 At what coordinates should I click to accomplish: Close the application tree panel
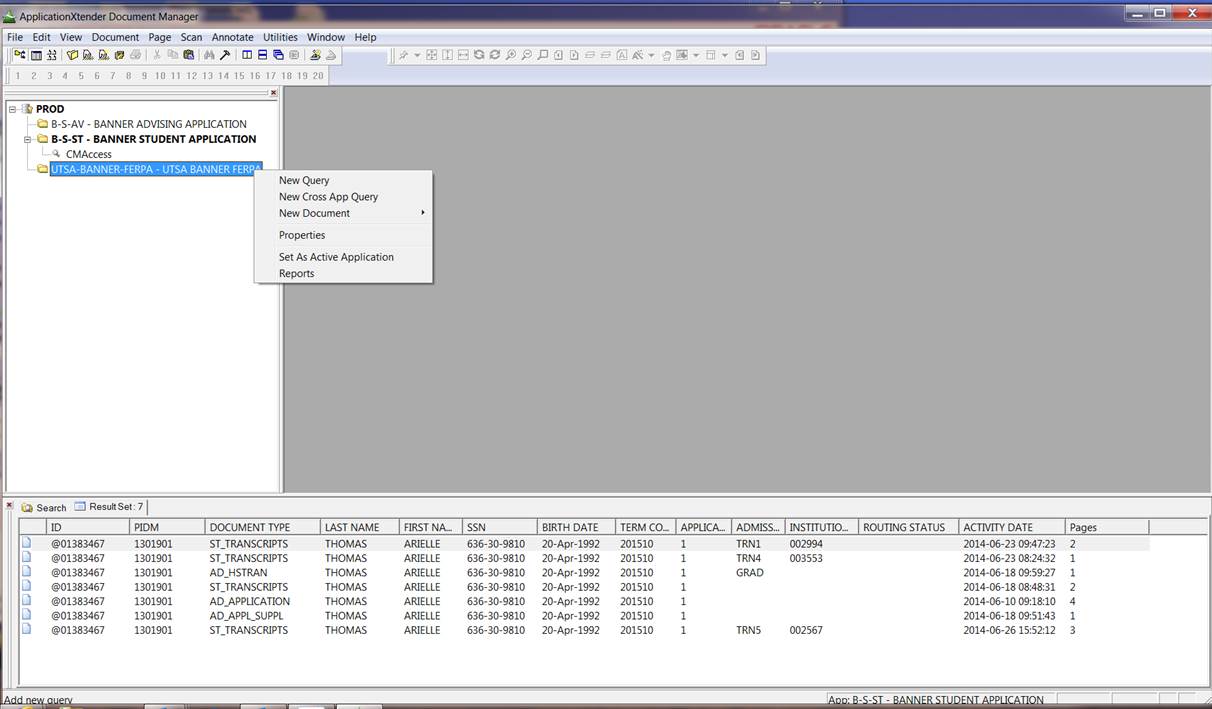273,93
